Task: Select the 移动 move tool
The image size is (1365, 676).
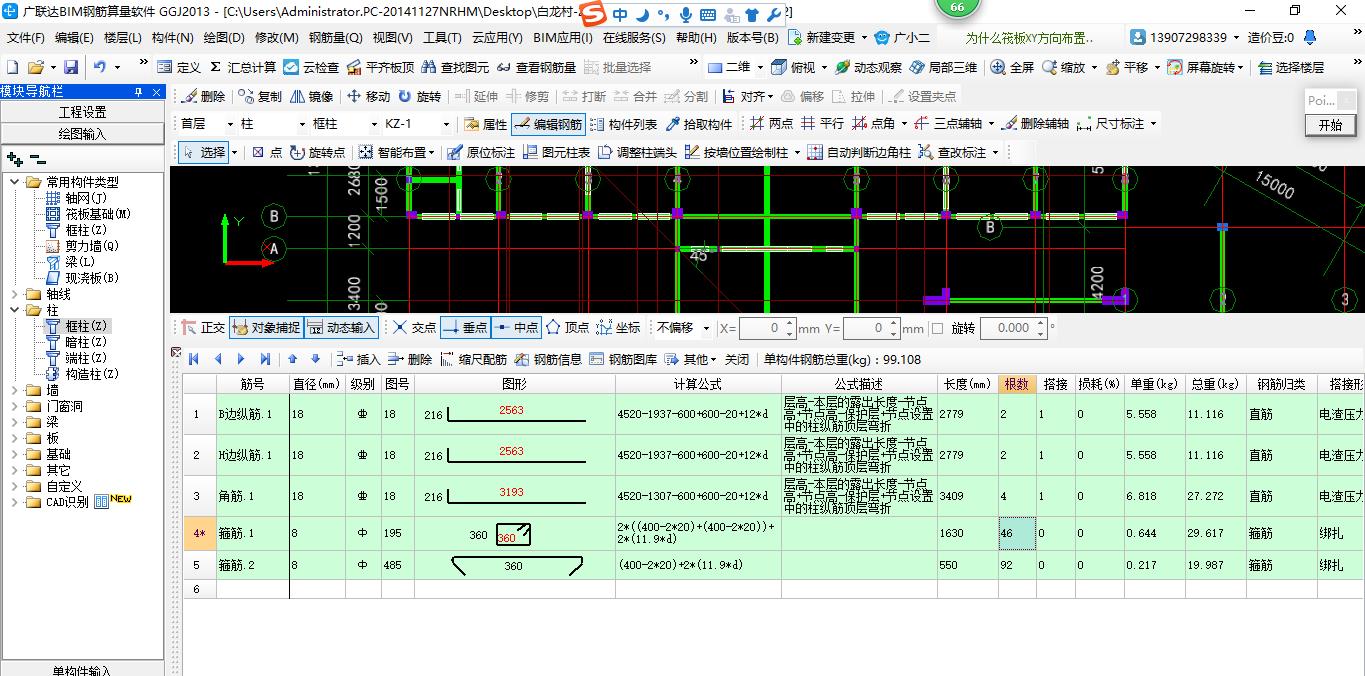Action: (x=368, y=96)
